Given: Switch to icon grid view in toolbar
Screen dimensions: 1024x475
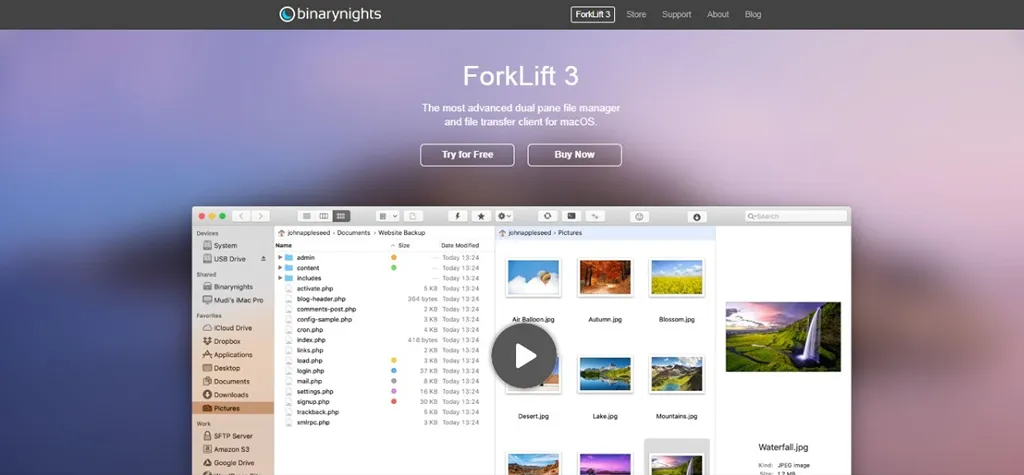Looking at the screenshot, I should click(x=341, y=216).
